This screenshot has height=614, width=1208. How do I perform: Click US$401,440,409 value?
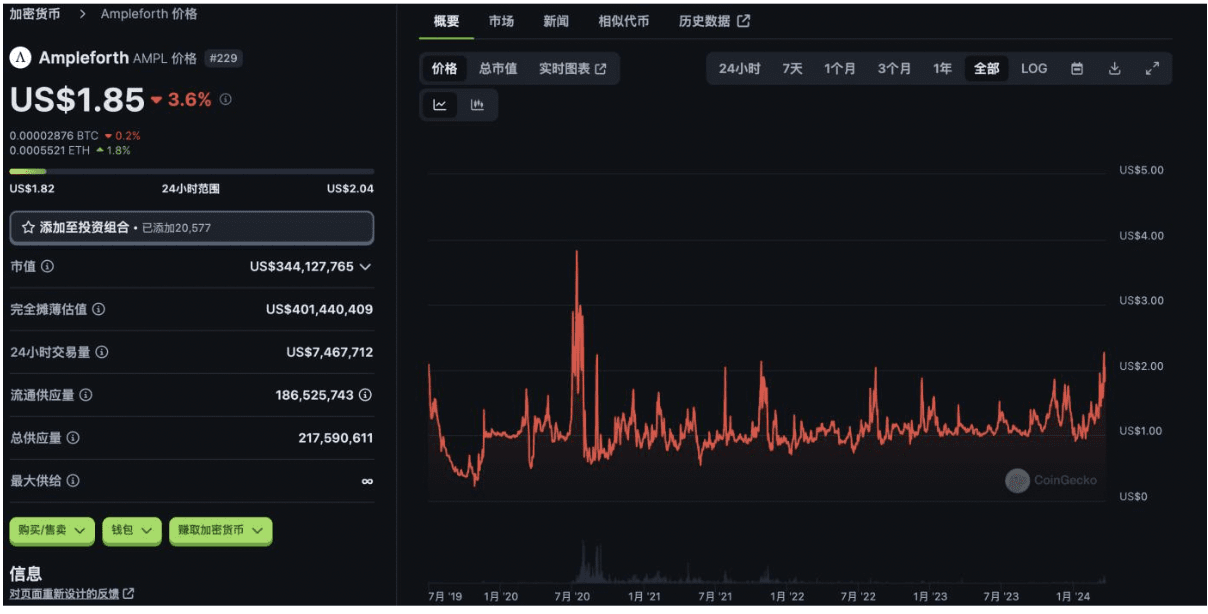tap(319, 310)
